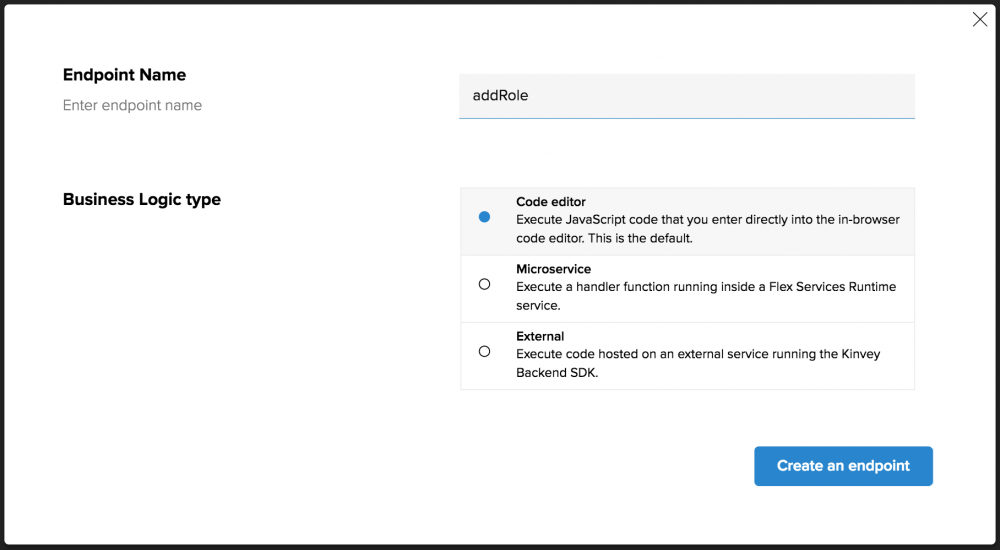Select the External radio button
Screen dimensions: 1000x550
click(x=485, y=351)
